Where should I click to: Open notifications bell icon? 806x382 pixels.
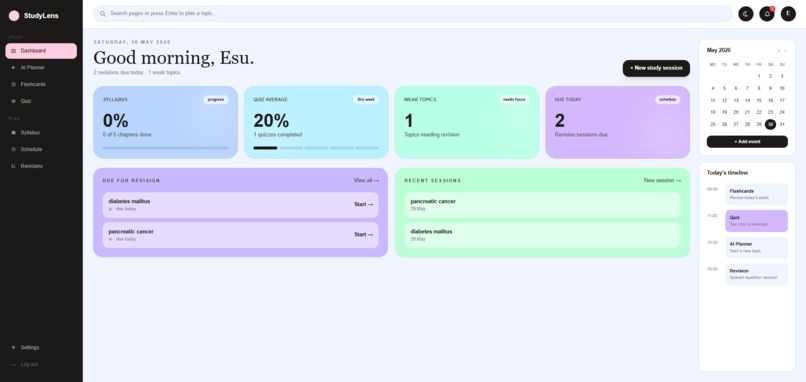click(766, 14)
